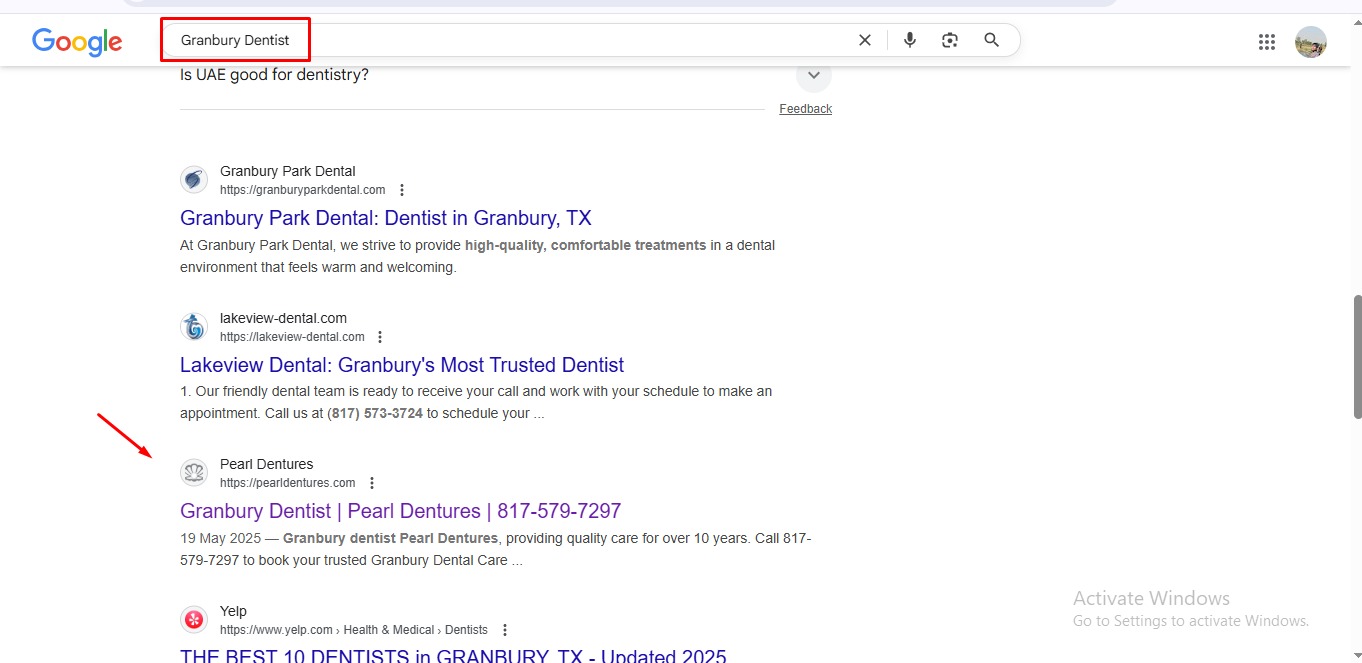Open more options for Yelp result
This screenshot has width=1362, height=663.
coord(505,630)
